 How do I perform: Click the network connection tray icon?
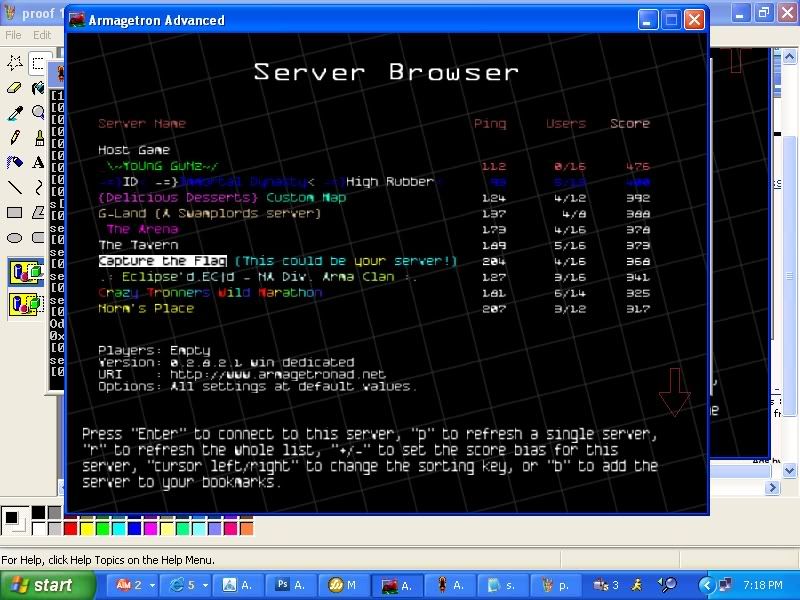pyautogui.click(x=724, y=585)
